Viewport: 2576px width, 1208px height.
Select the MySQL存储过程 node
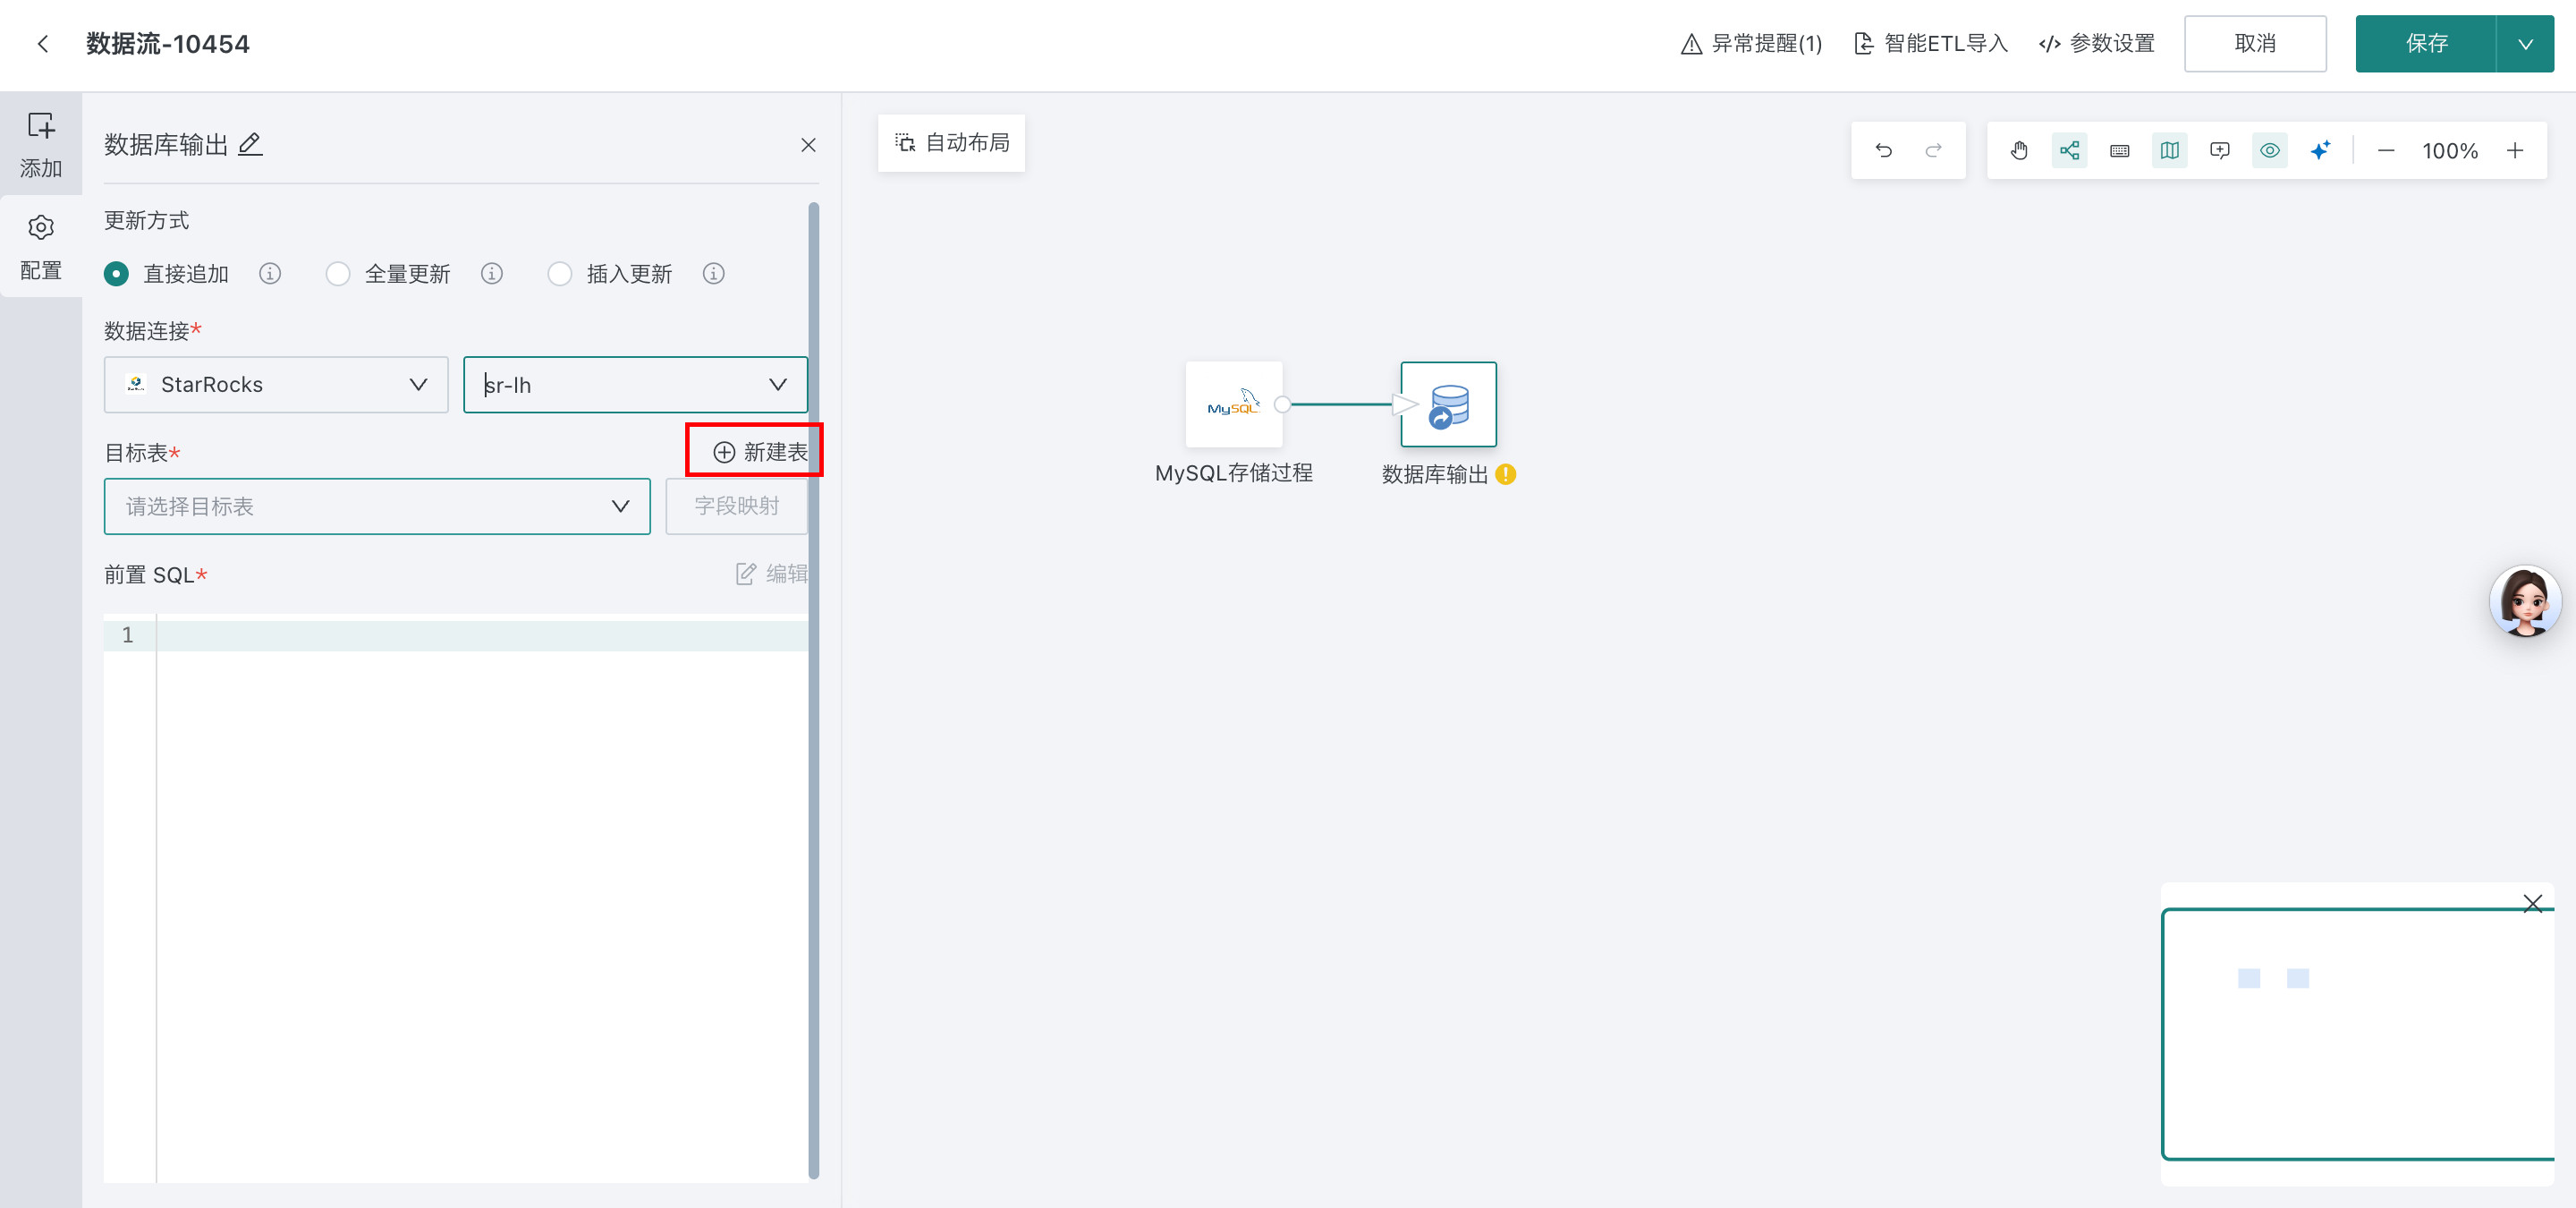pos(1233,404)
